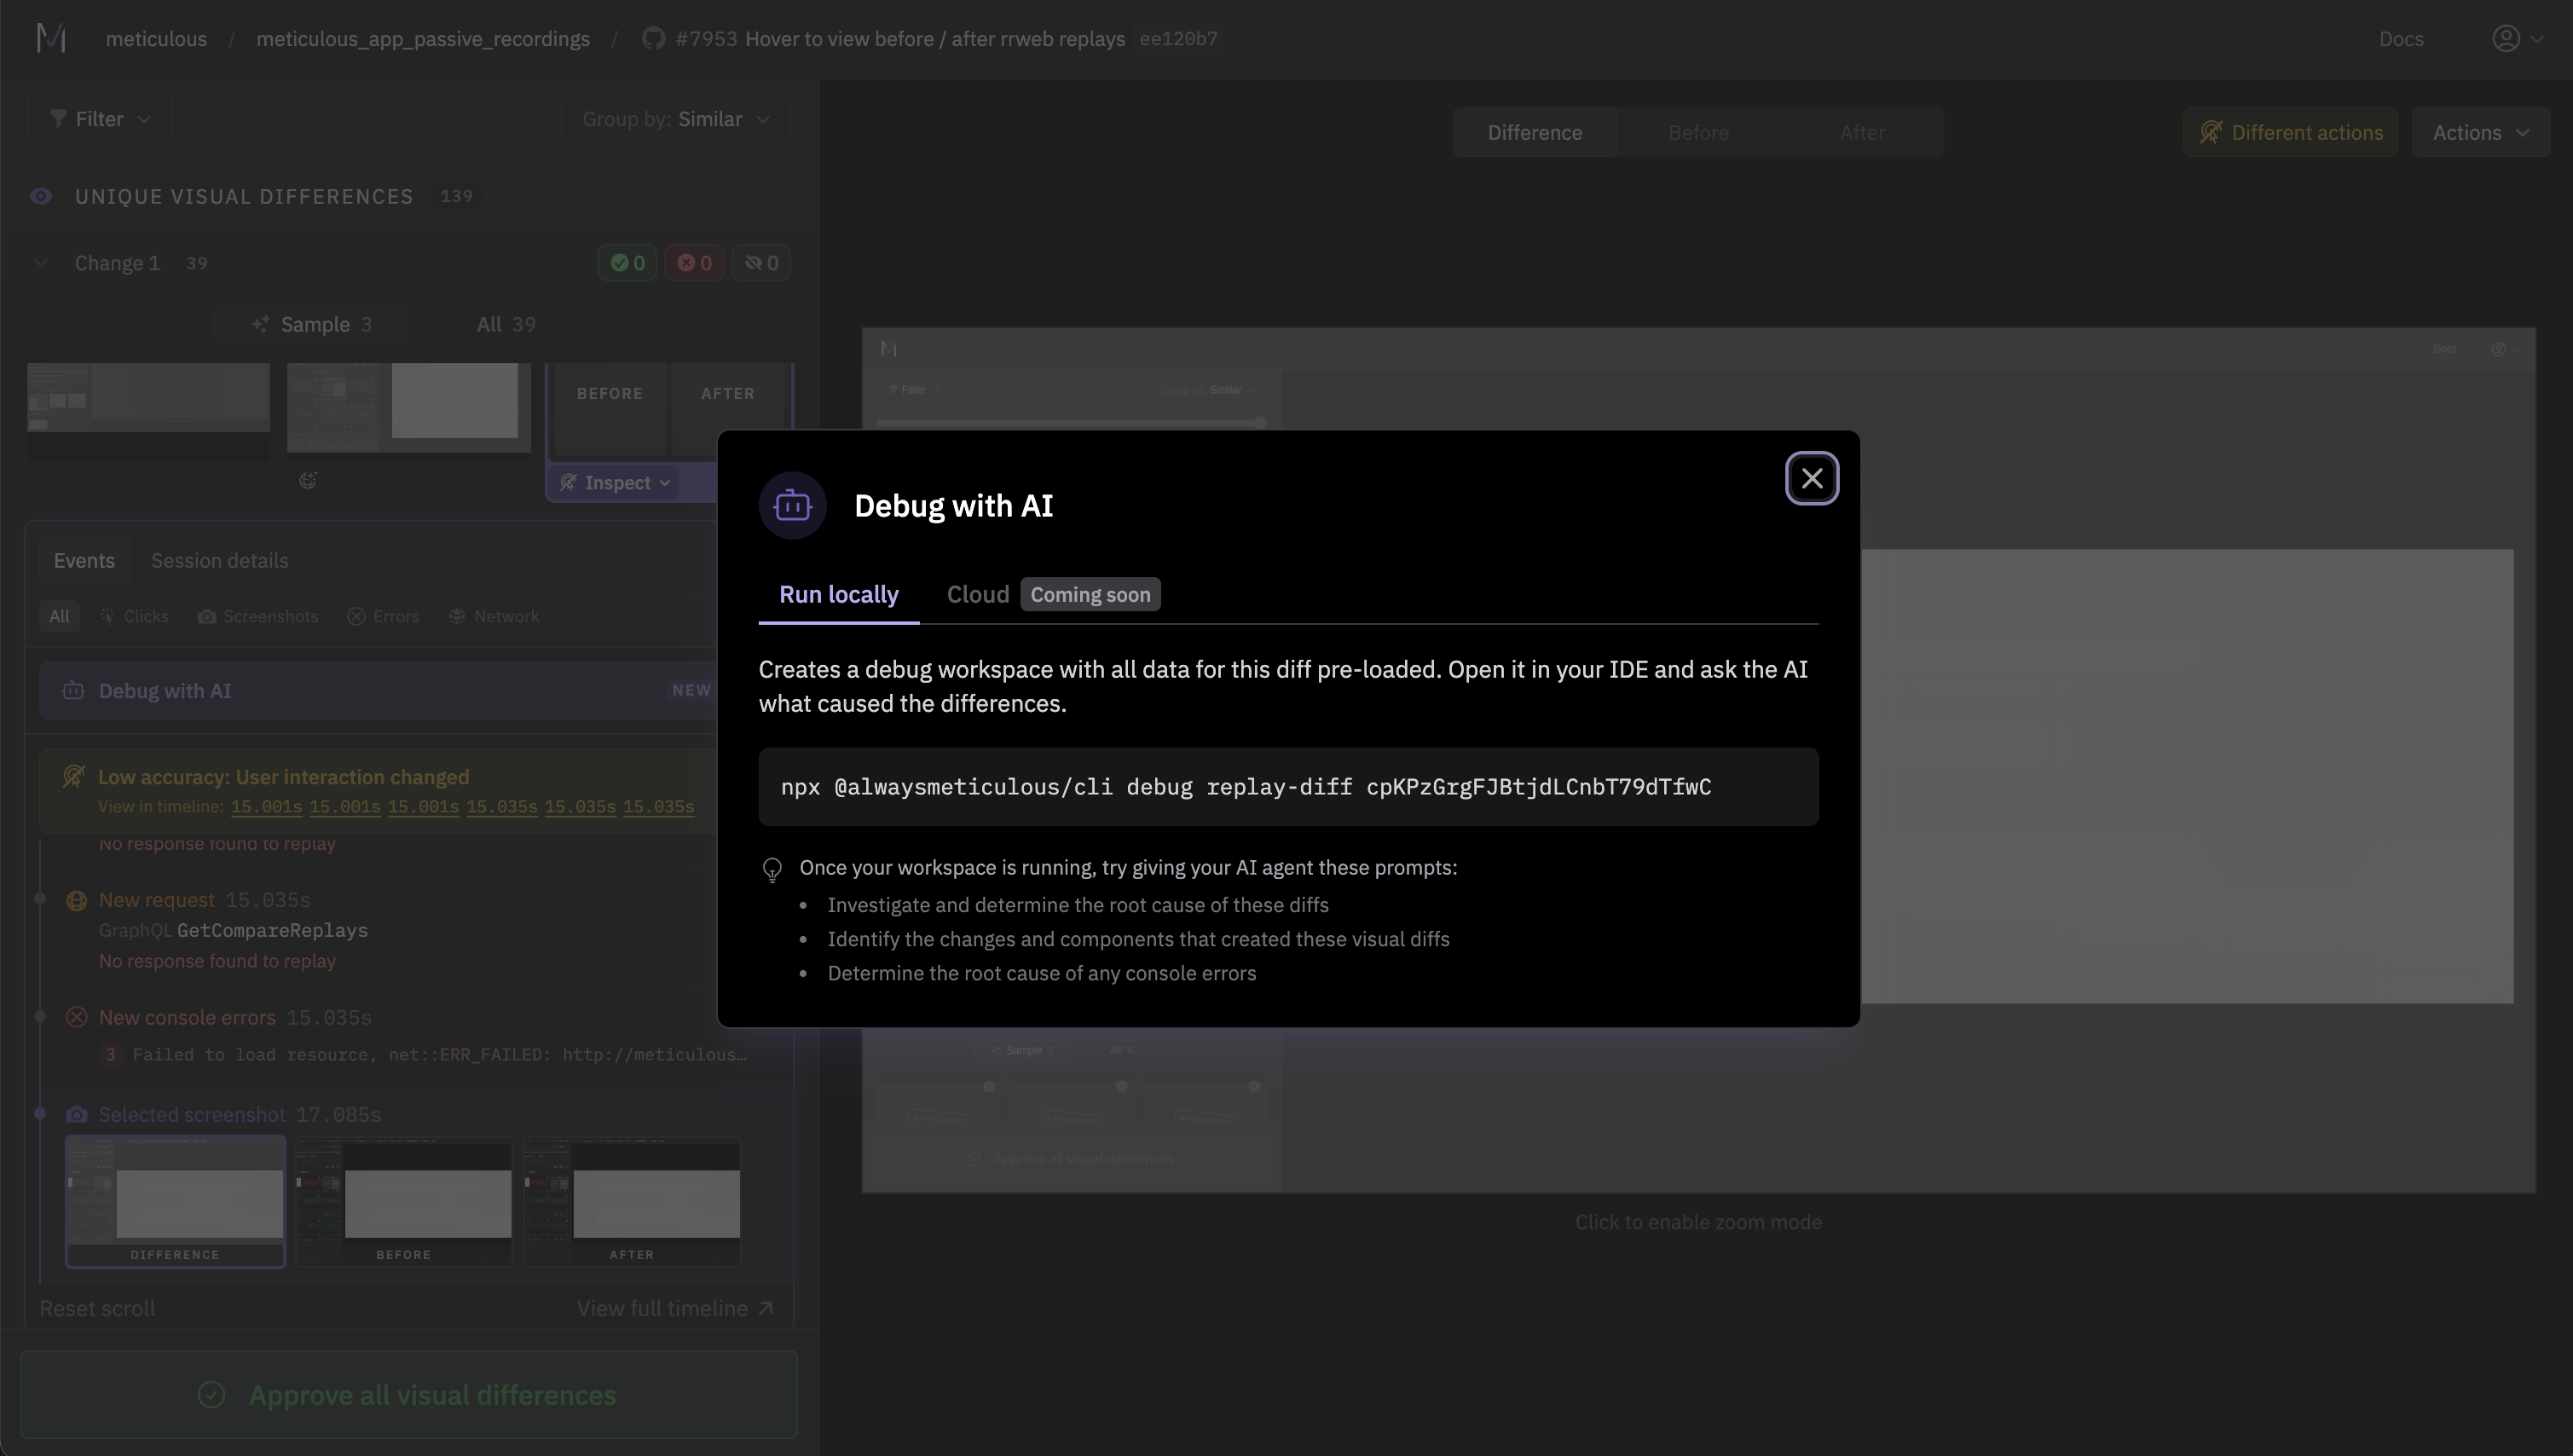Open the Group by Similar dropdown
Image resolution: width=2573 pixels, height=1456 pixels.
(x=676, y=119)
